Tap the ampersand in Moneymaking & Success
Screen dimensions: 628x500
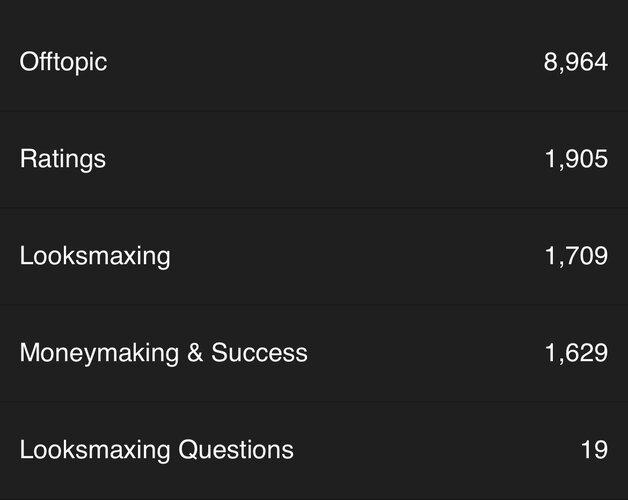click(195, 353)
